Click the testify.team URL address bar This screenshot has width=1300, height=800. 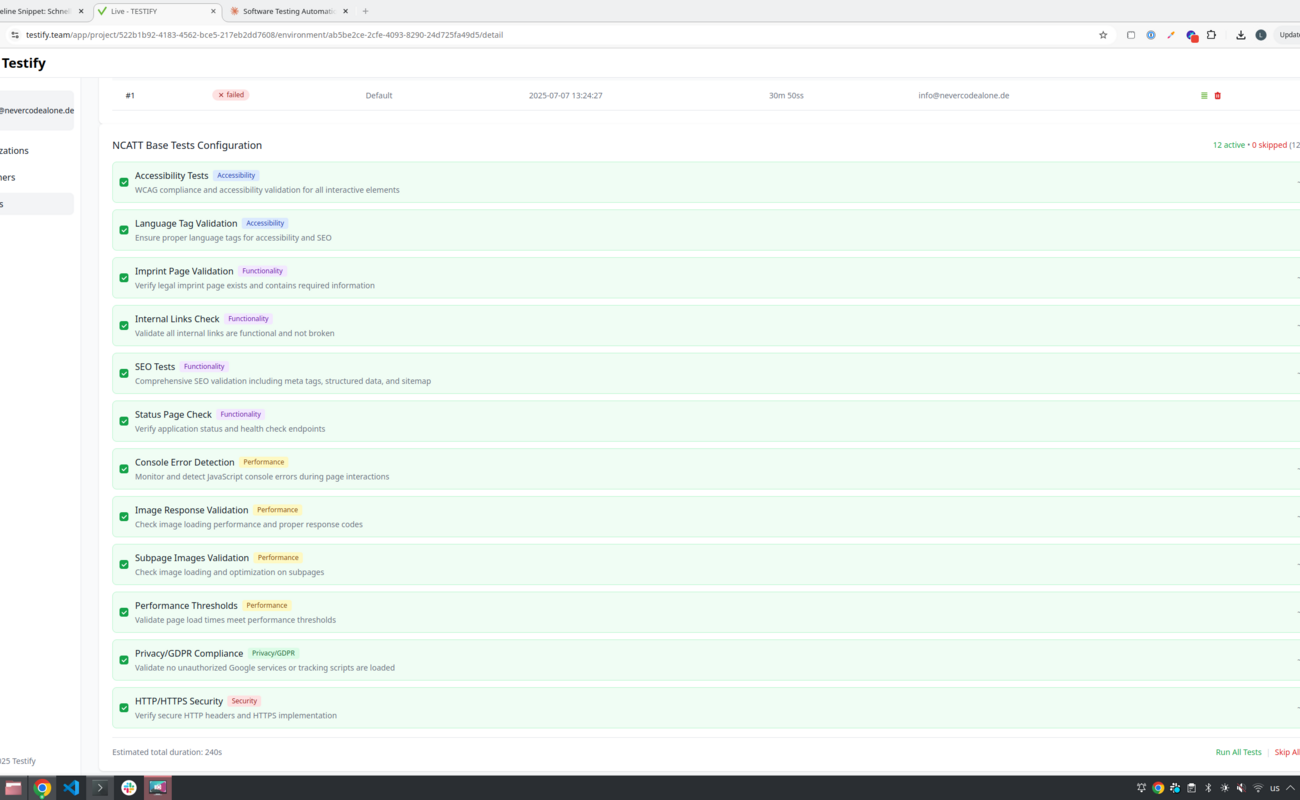[560, 35]
